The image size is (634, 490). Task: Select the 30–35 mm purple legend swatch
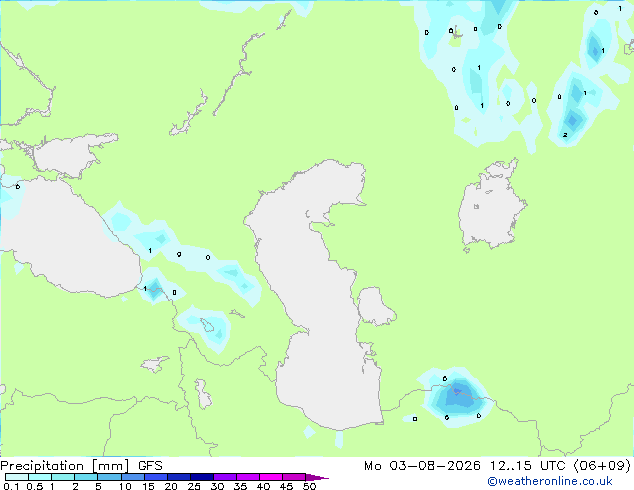pyautogui.click(x=224, y=477)
